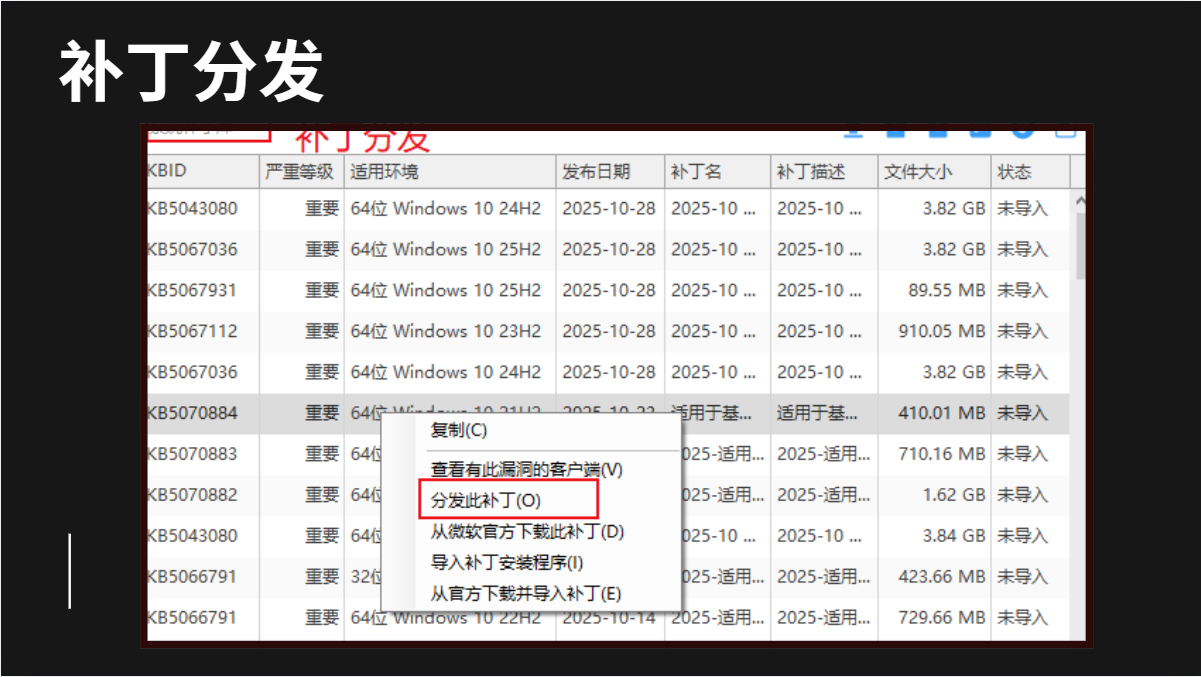The width and height of the screenshot is (1201, 677).
Task: Click the 适用环境 column header
Action: click(449, 171)
